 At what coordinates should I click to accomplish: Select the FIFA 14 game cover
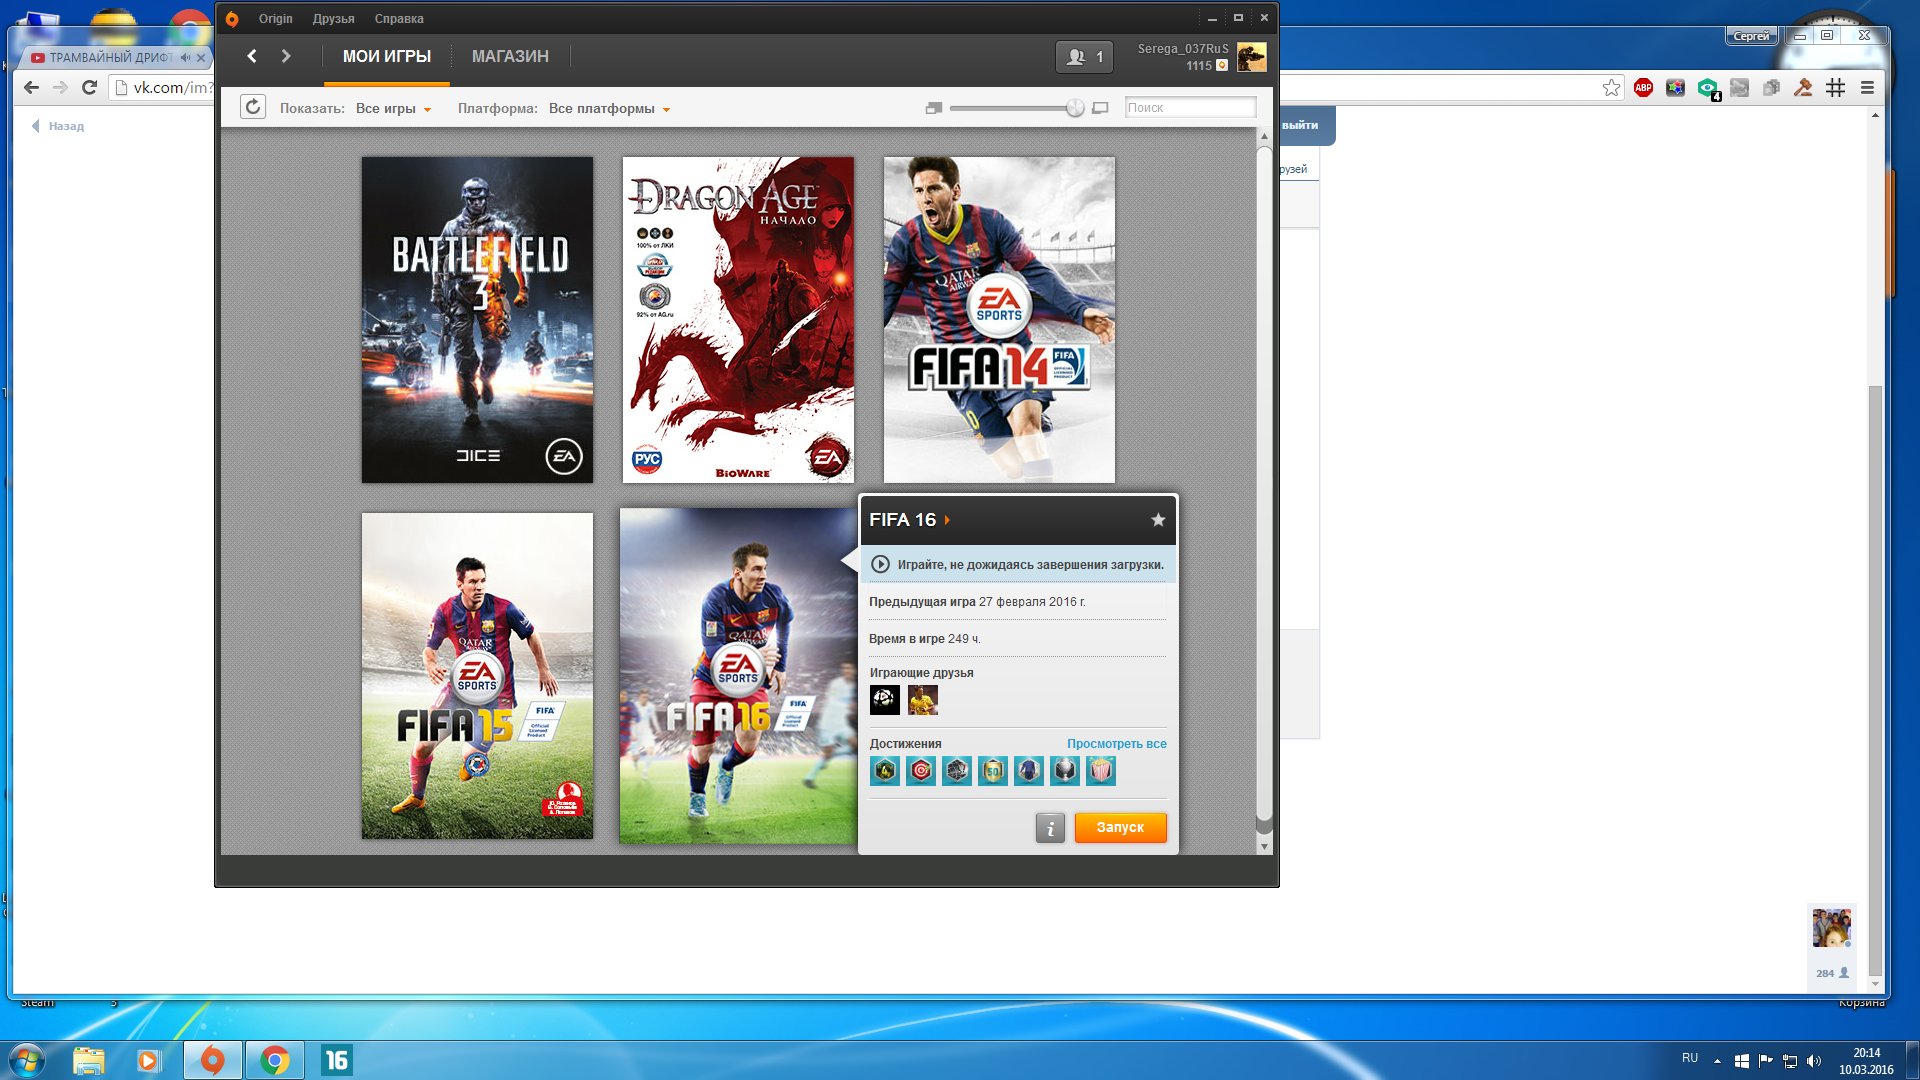pos(999,320)
